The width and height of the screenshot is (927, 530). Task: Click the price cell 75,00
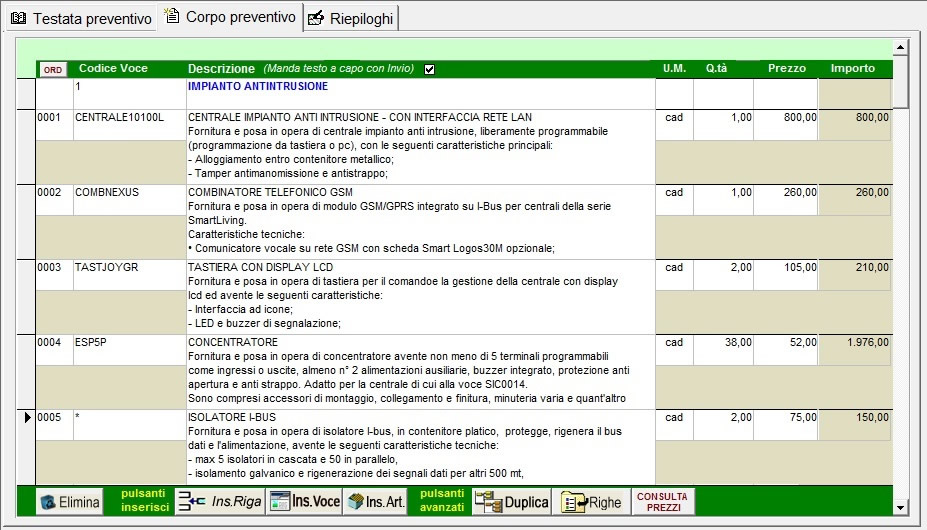point(786,425)
